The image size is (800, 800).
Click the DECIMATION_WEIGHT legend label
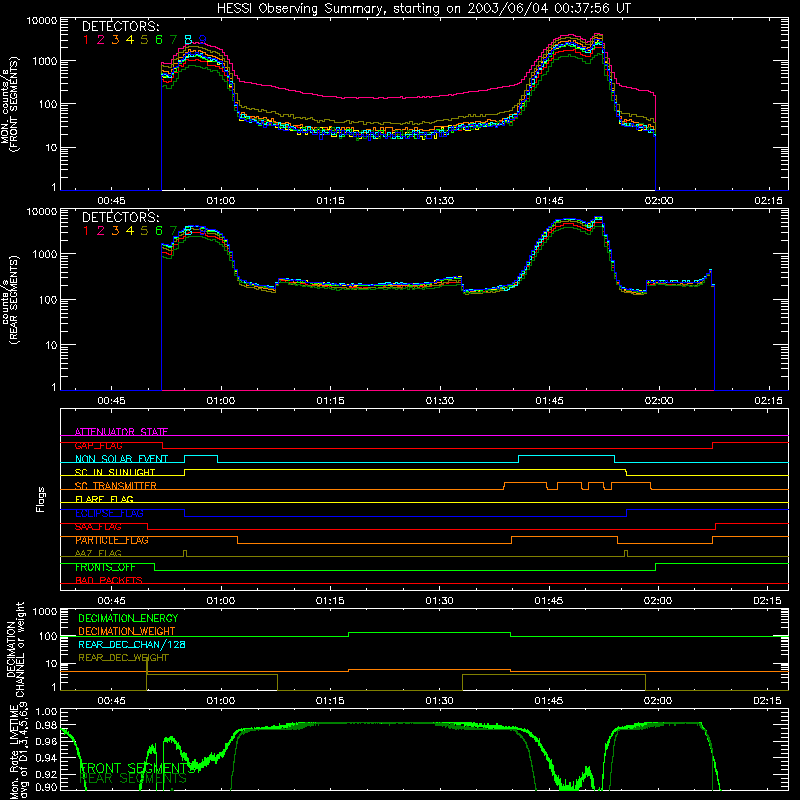click(127, 631)
